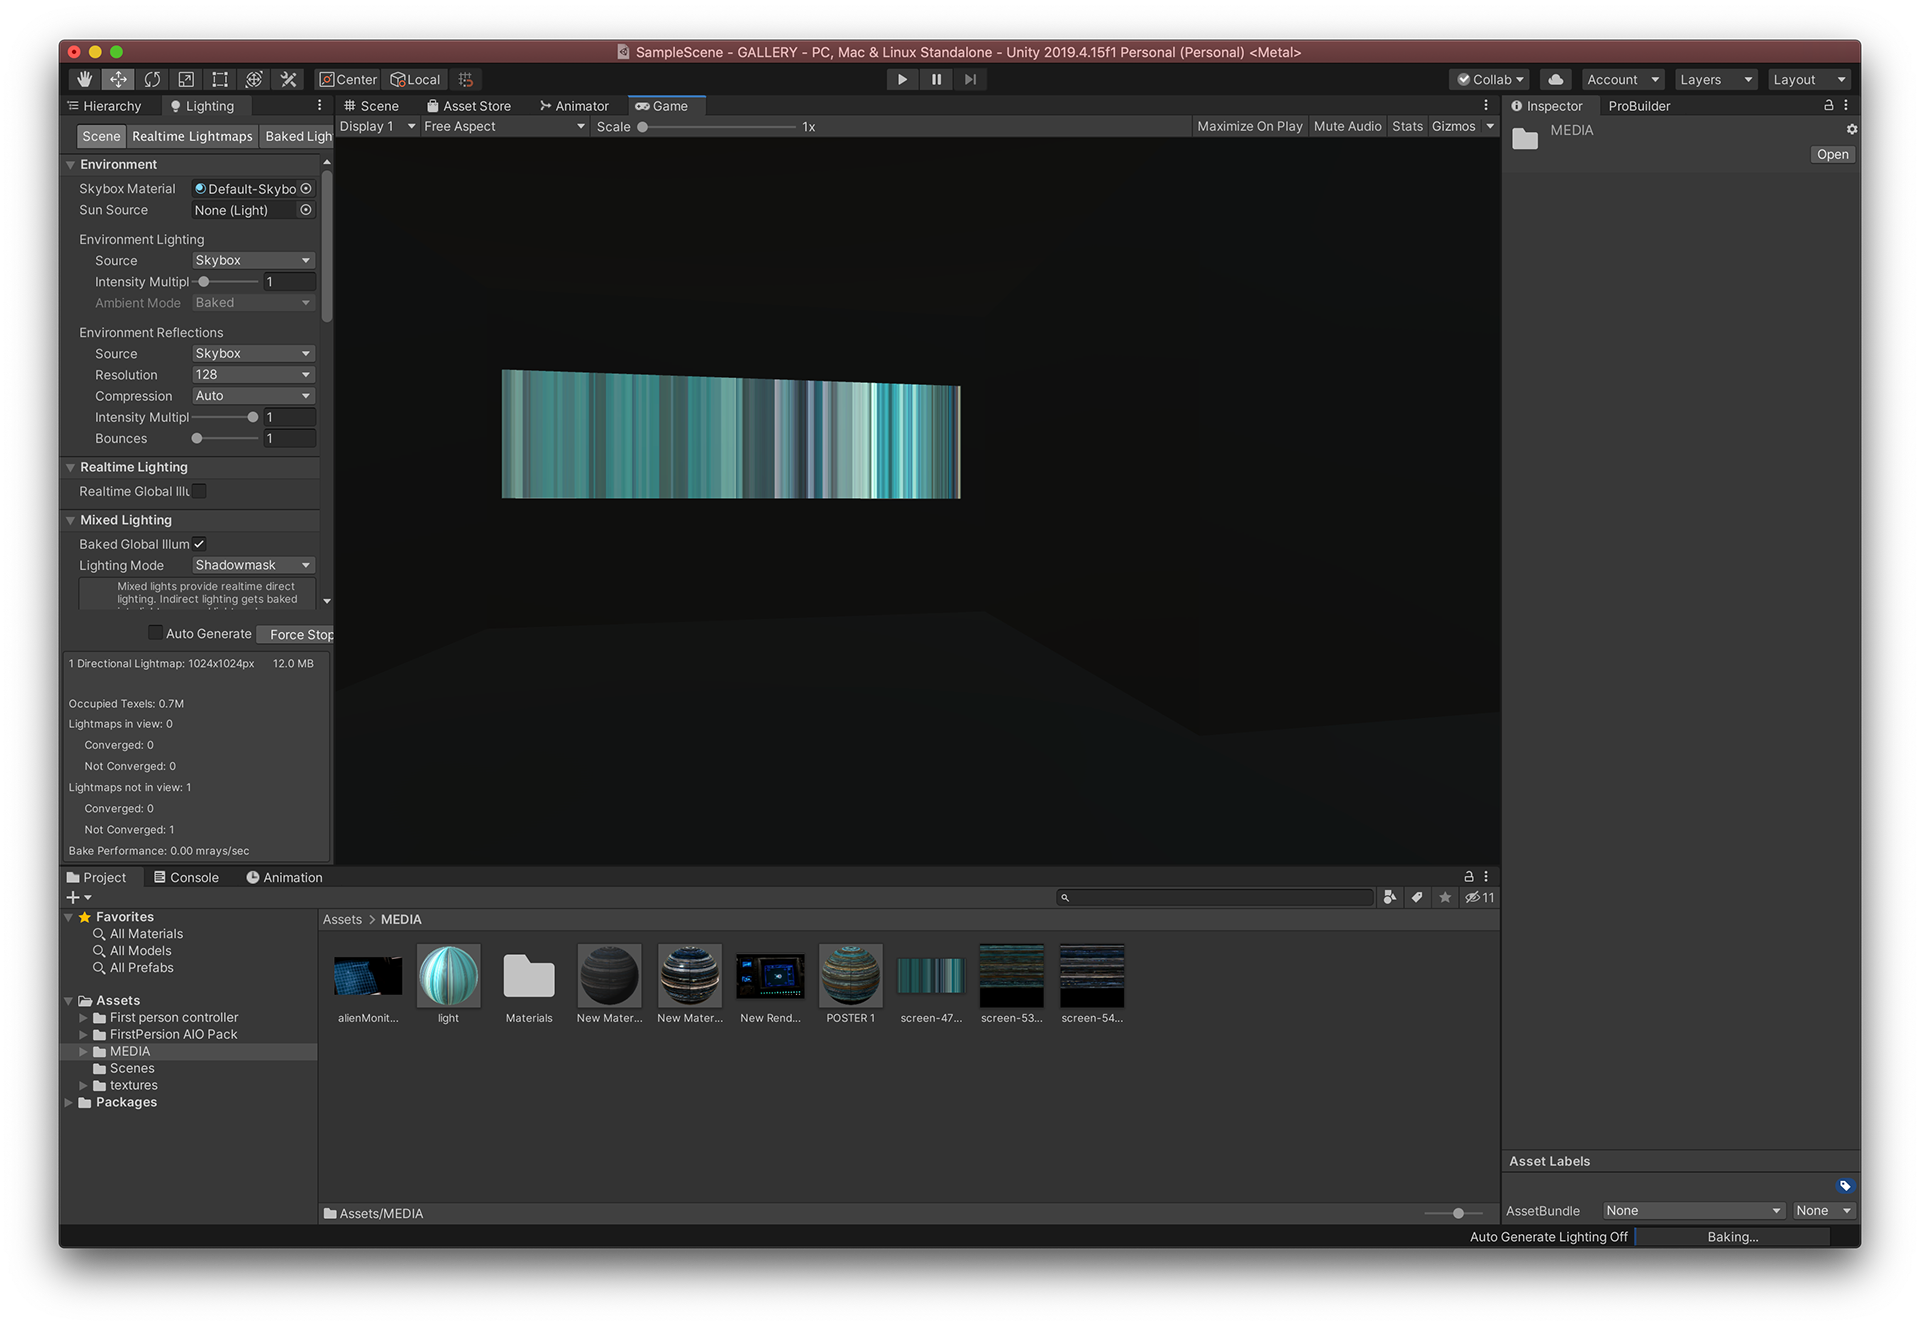This screenshot has height=1326, width=1920.
Task: Adjust the asset thumbnail size slider
Action: pyautogui.click(x=1455, y=1213)
